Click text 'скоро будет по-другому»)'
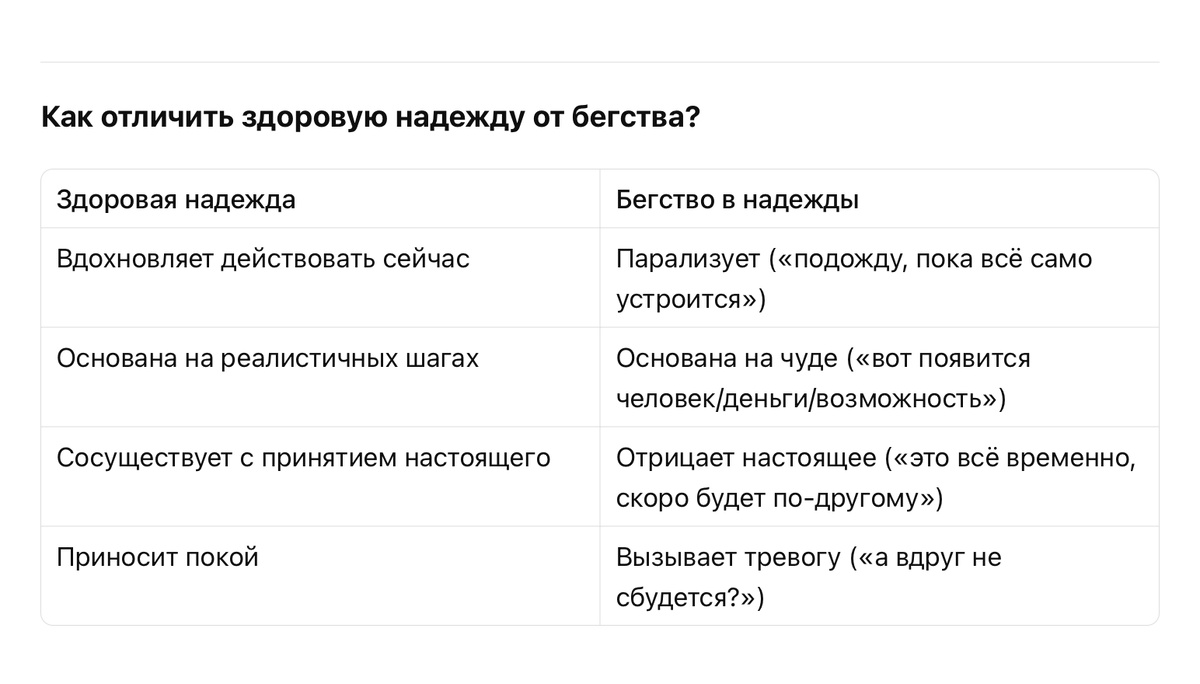The image size is (1200, 684). click(x=779, y=498)
